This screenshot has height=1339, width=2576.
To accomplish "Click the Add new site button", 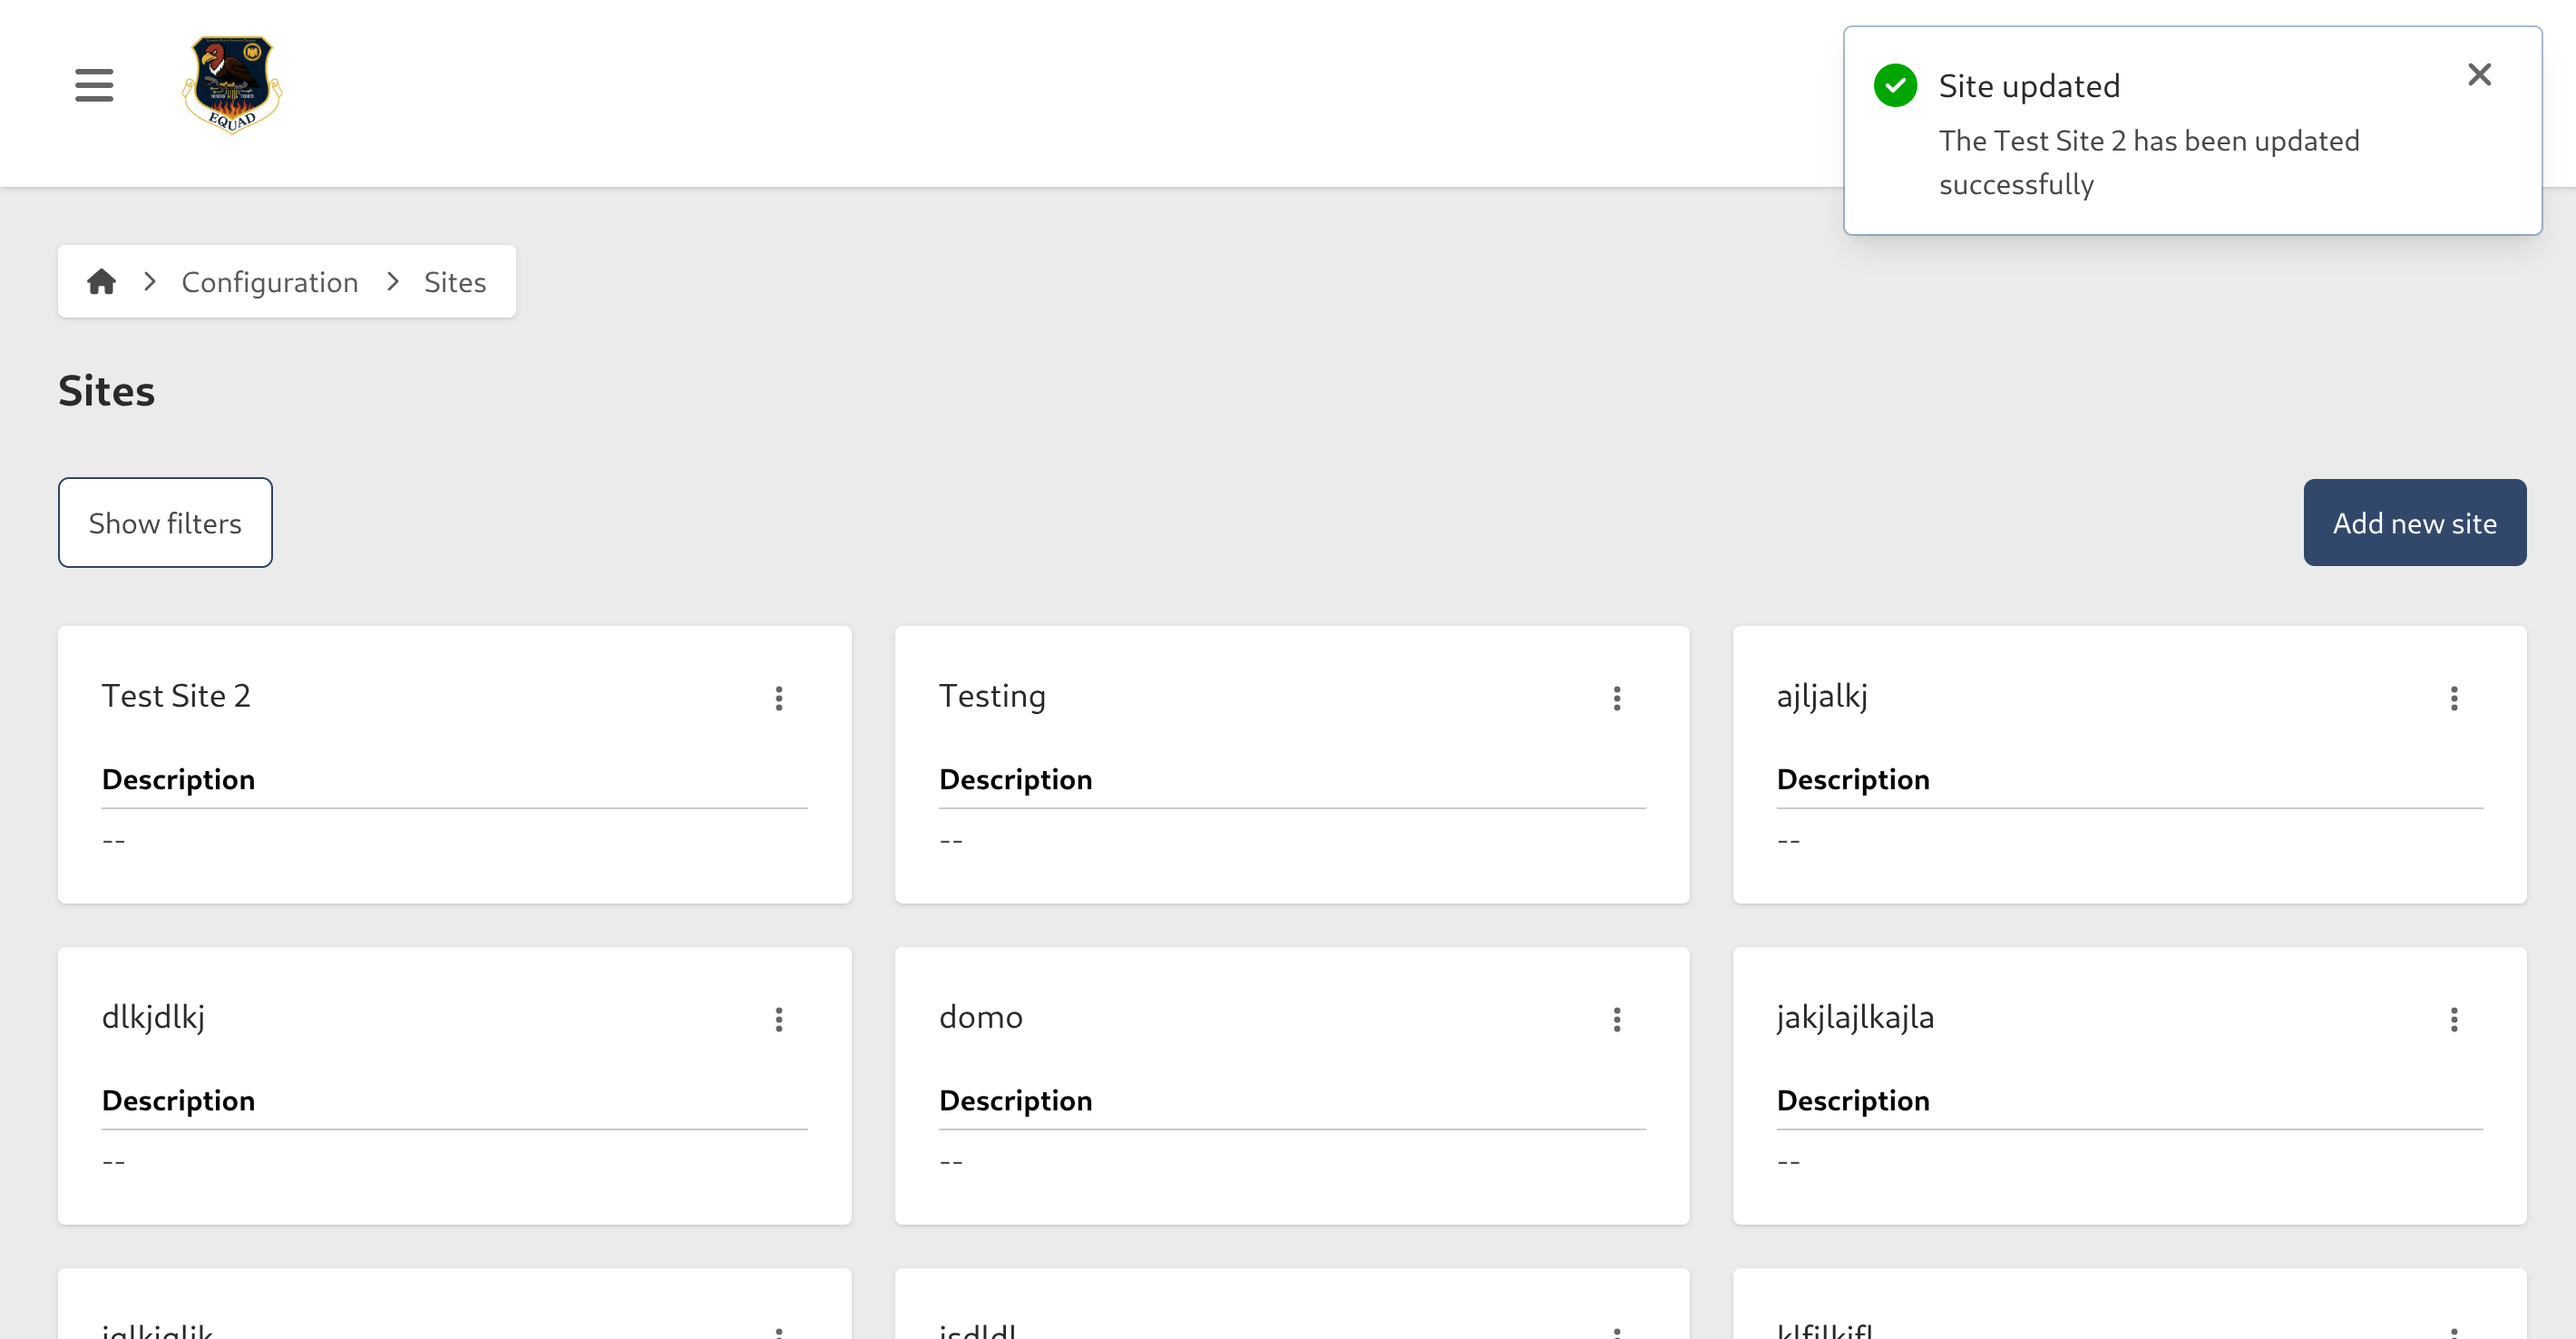I will (x=2415, y=522).
